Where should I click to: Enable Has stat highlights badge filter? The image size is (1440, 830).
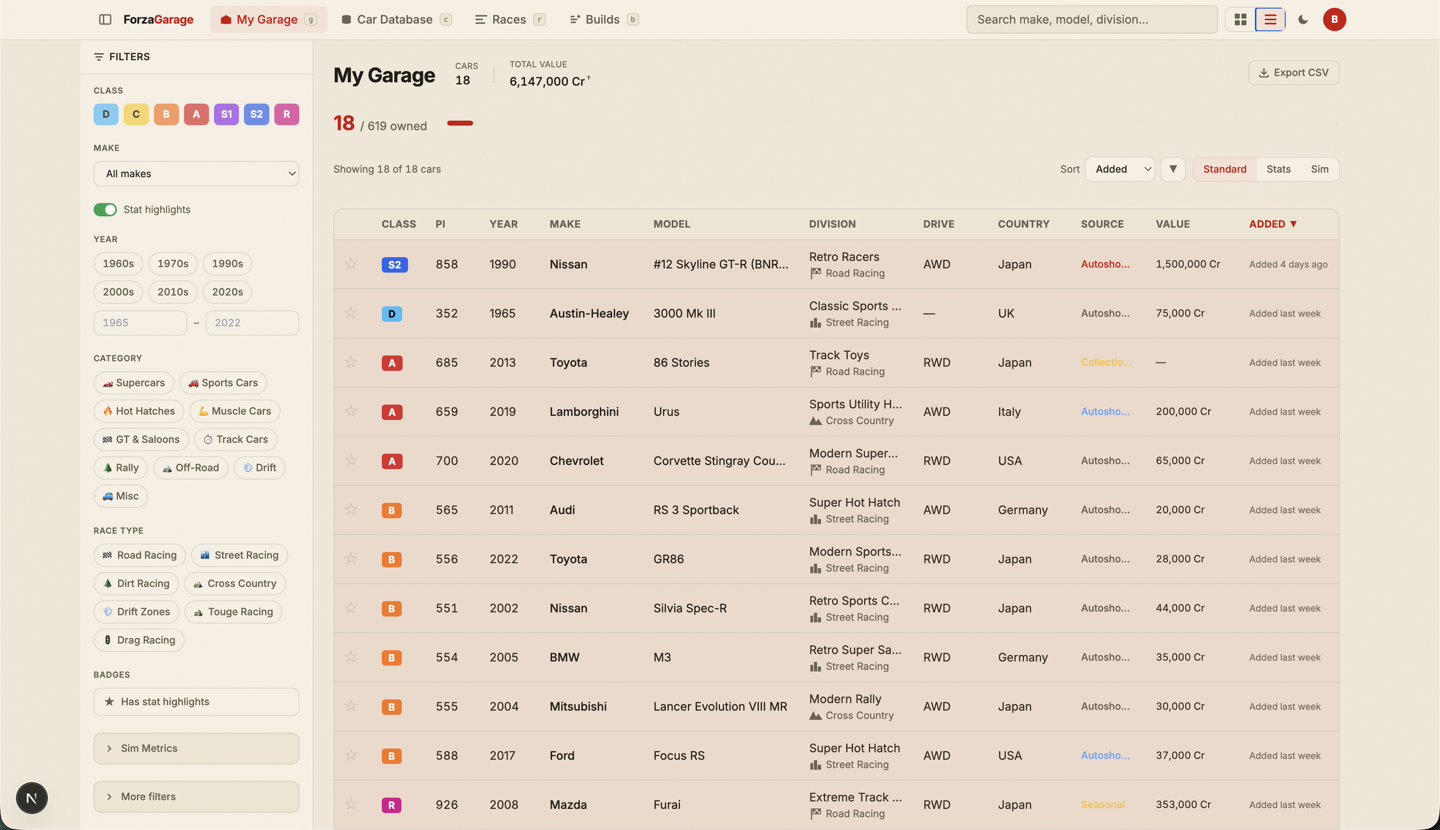[196, 702]
